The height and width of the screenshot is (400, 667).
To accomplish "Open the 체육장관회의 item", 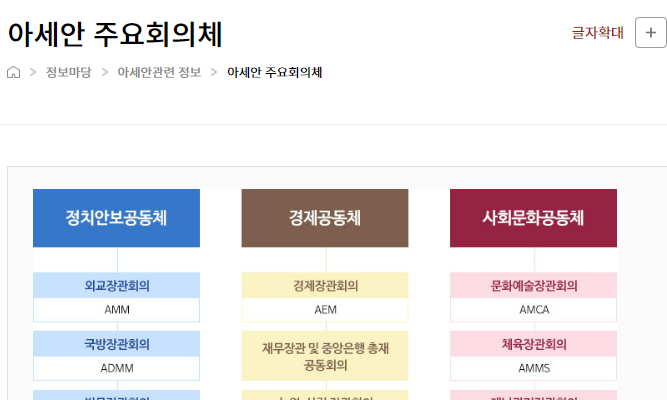I will pos(533,344).
